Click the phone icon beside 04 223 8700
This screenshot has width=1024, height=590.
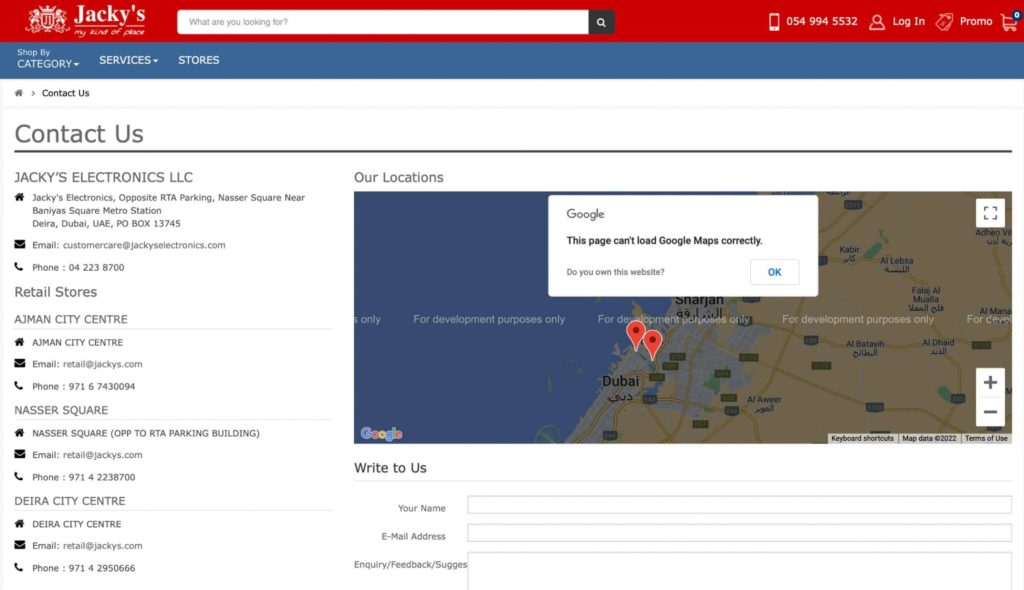tap(19, 267)
